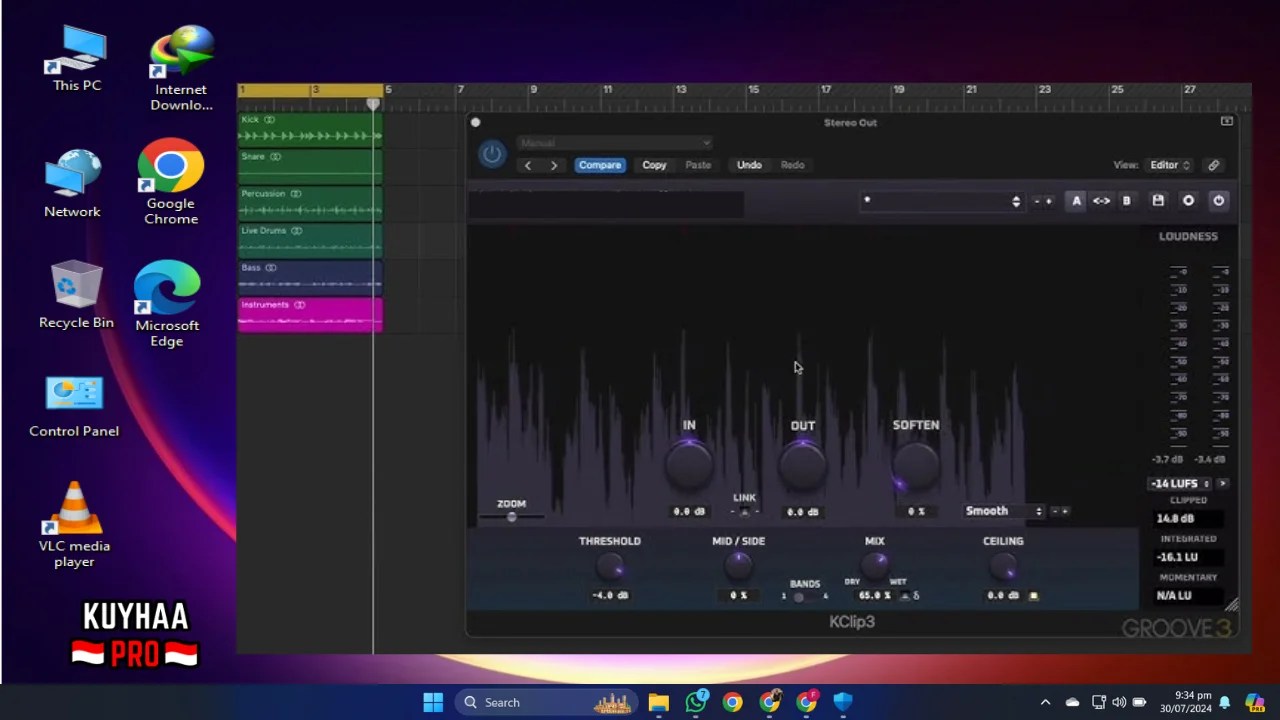Click the Redo button in plugin header

click(792, 165)
